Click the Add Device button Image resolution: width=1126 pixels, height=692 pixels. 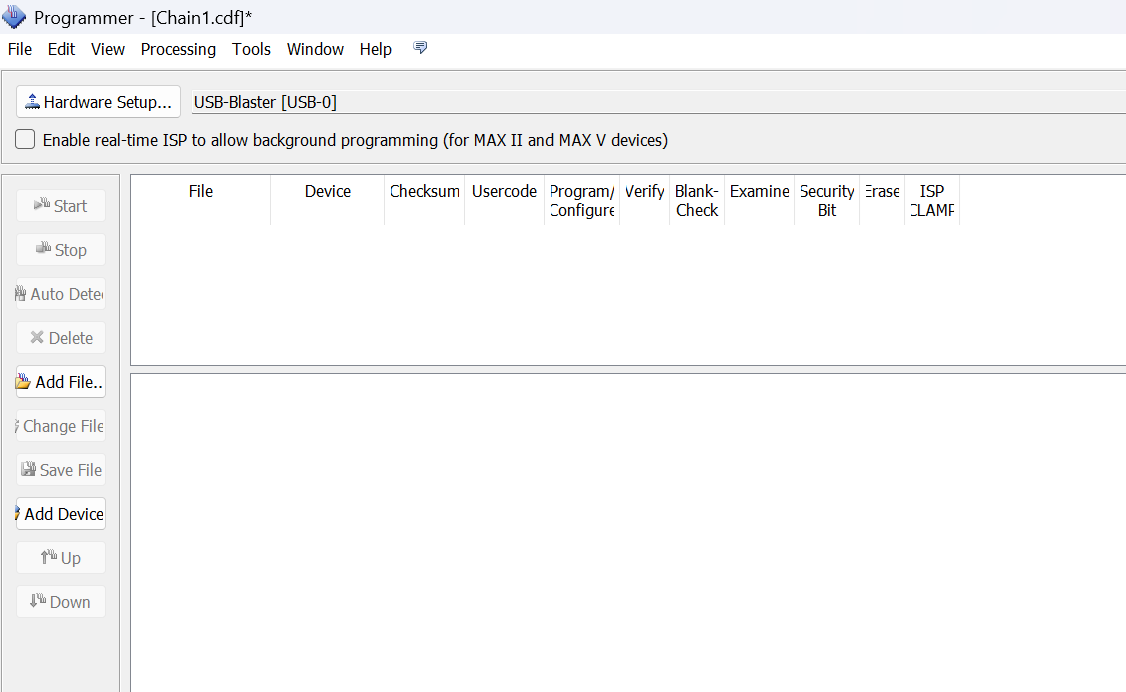(61, 514)
